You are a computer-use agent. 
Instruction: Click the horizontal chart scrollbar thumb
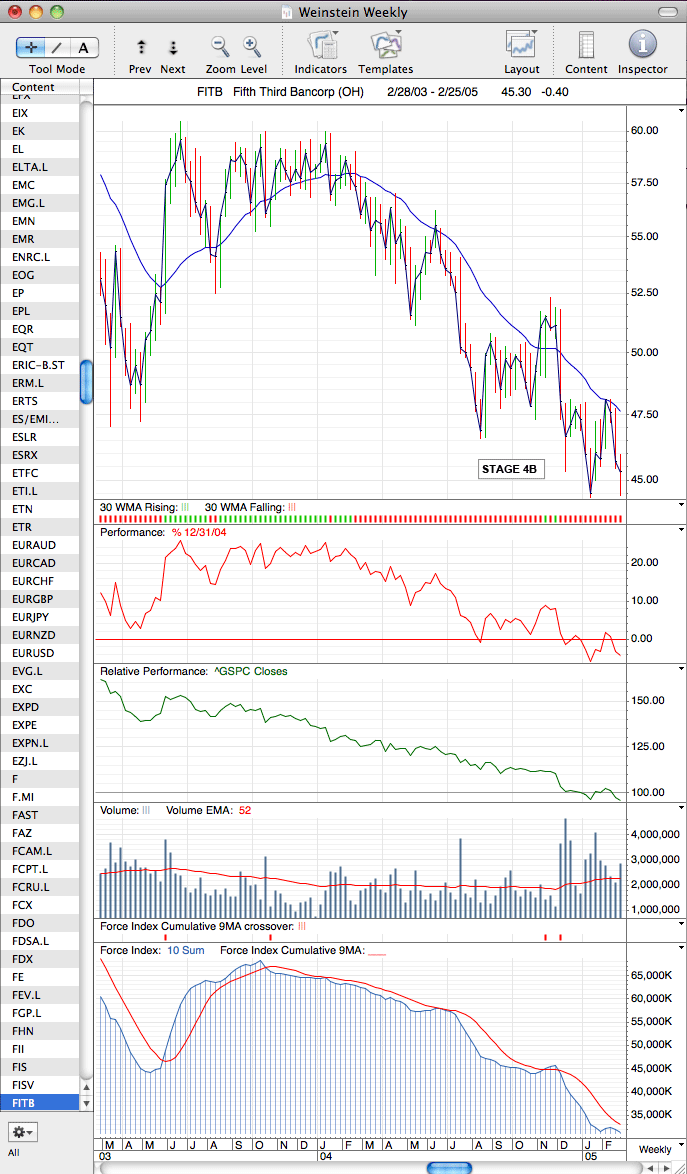point(449,1167)
